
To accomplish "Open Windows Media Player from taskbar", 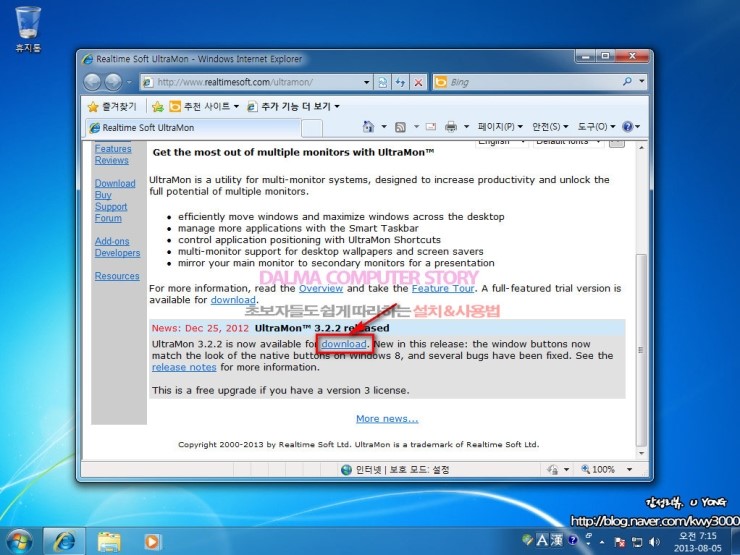I will click(152, 541).
